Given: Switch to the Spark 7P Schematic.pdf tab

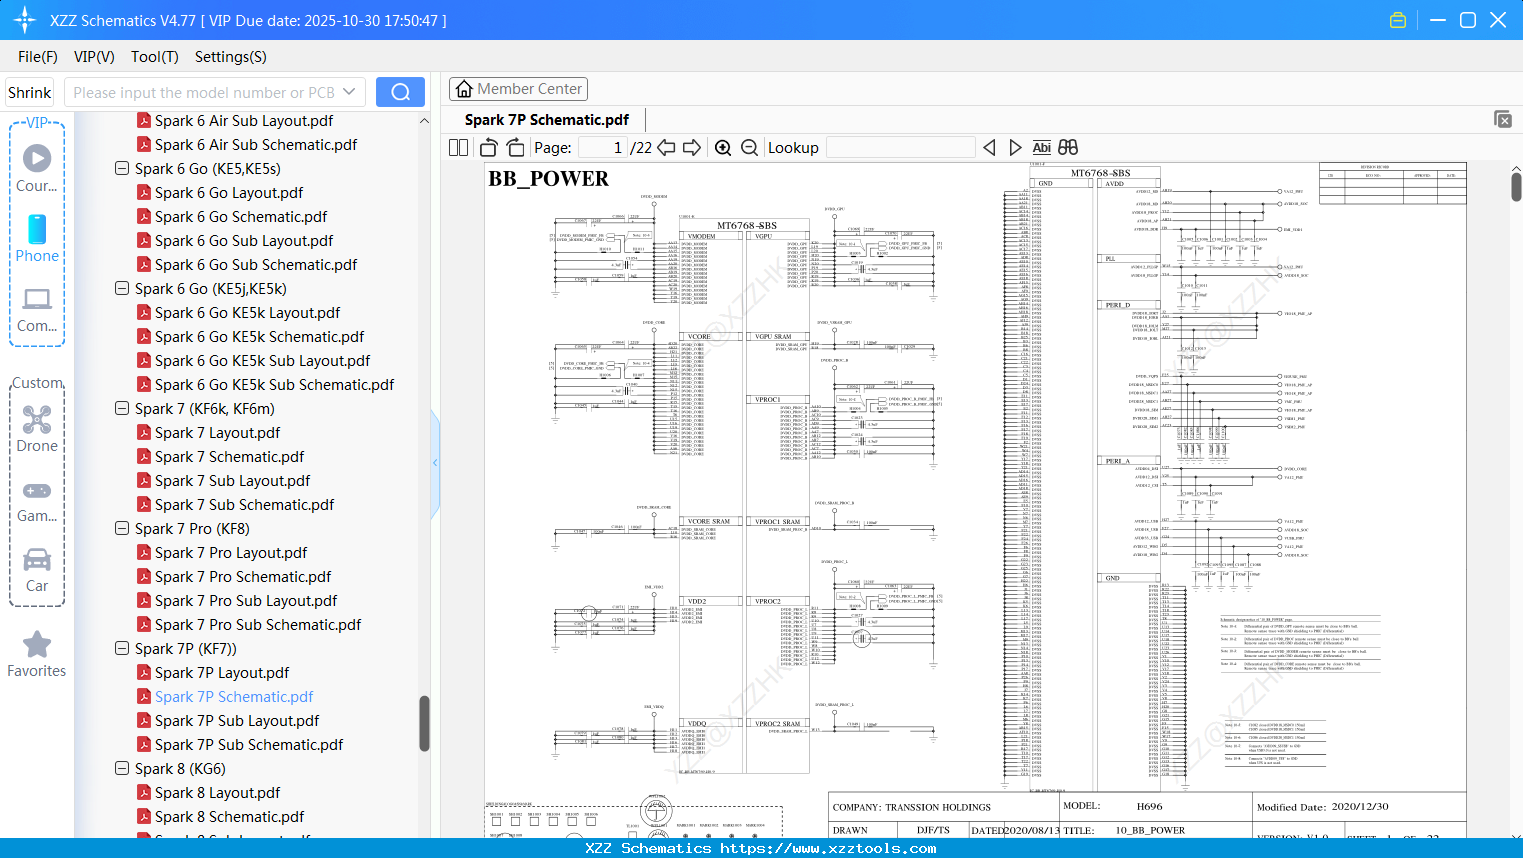Looking at the screenshot, I should coord(545,119).
